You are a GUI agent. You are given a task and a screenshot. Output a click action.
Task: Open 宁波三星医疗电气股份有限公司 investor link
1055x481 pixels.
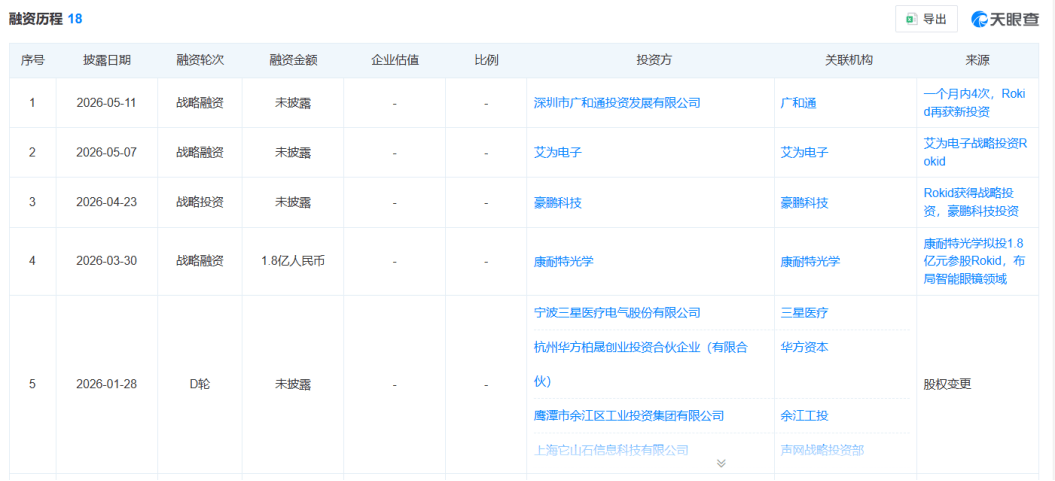pyautogui.click(x=617, y=313)
